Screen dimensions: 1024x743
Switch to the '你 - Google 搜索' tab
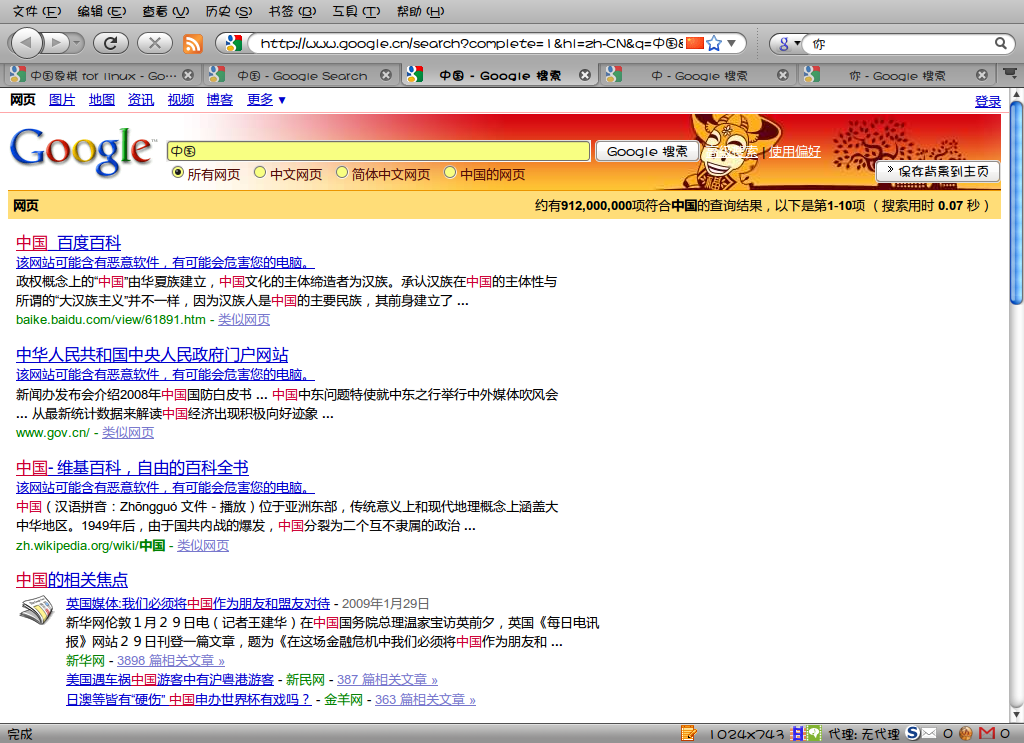tap(896, 75)
